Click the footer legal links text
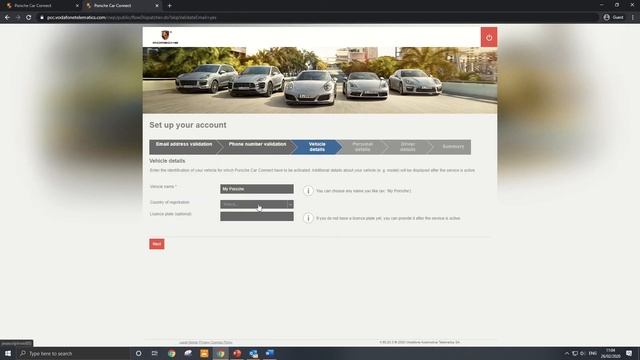The width and height of the screenshot is (640, 360). pos(205,342)
